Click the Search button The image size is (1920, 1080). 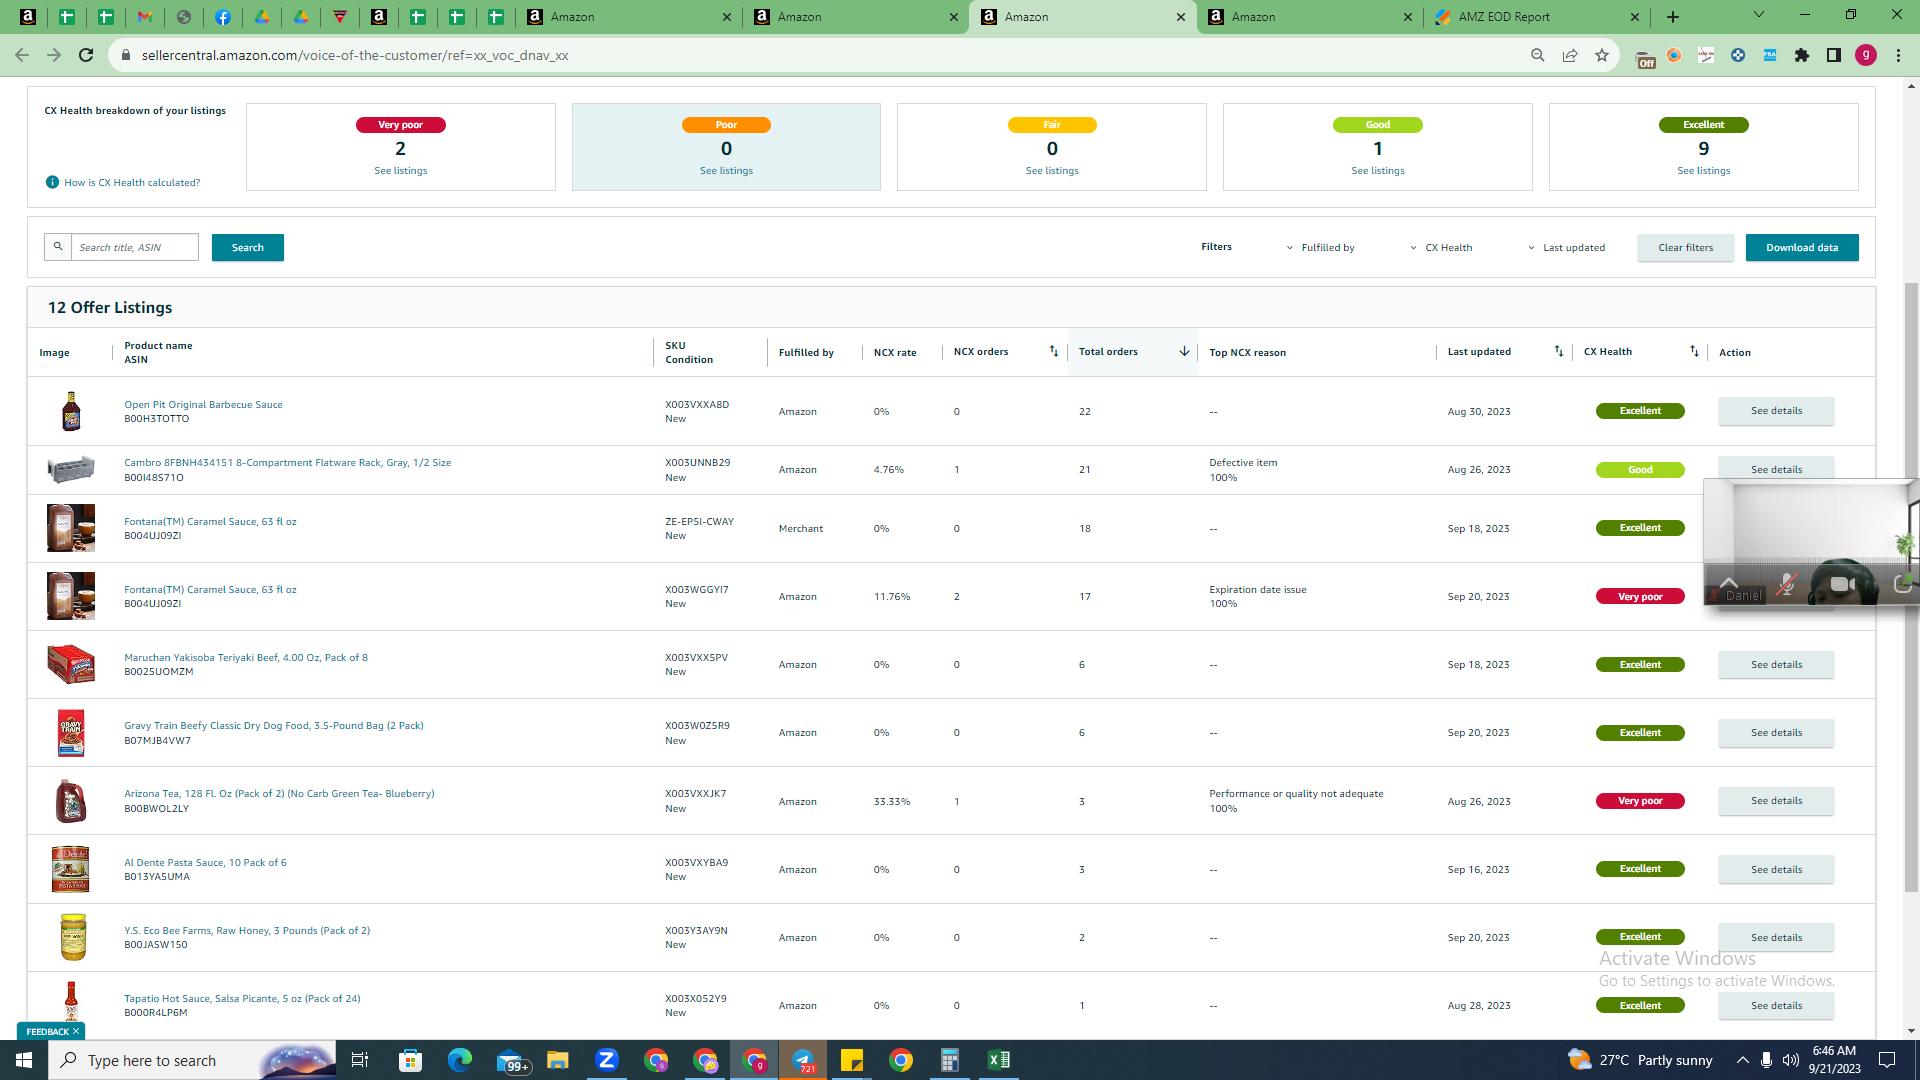pos(248,248)
